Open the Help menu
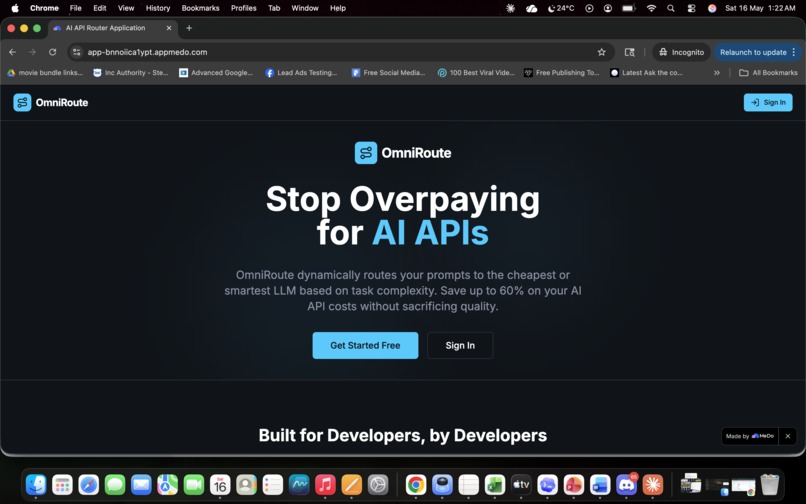This screenshot has width=806, height=504. point(338,8)
